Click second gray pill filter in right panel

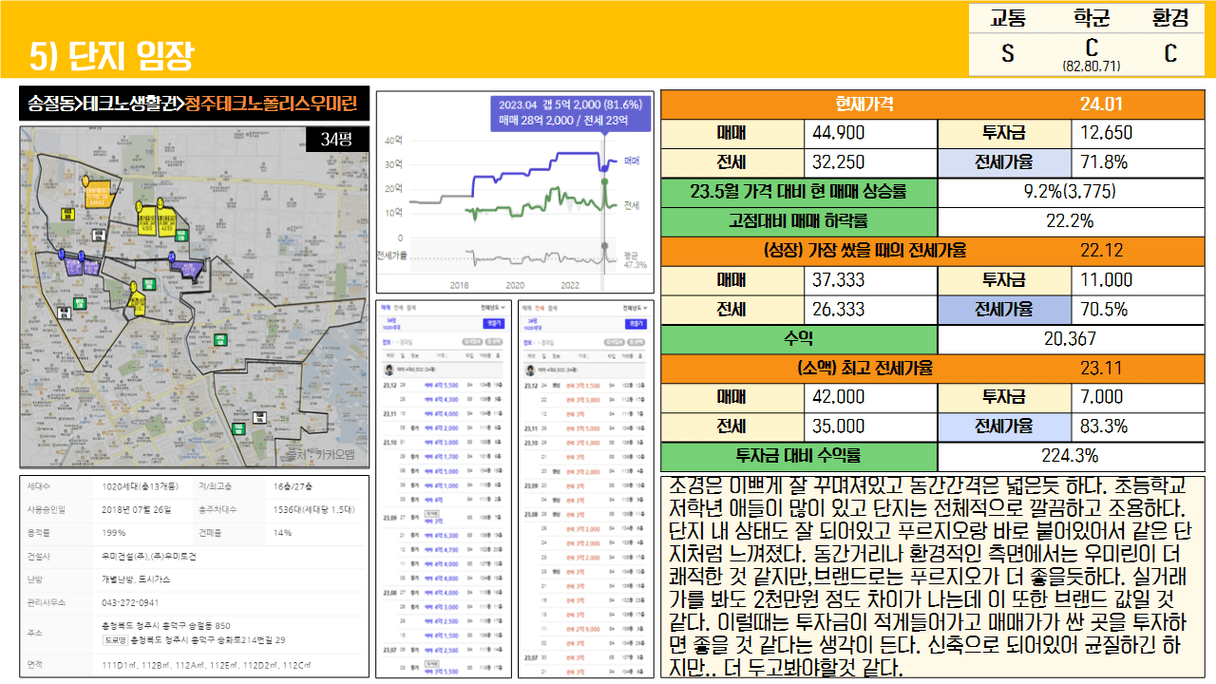click(x=635, y=342)
